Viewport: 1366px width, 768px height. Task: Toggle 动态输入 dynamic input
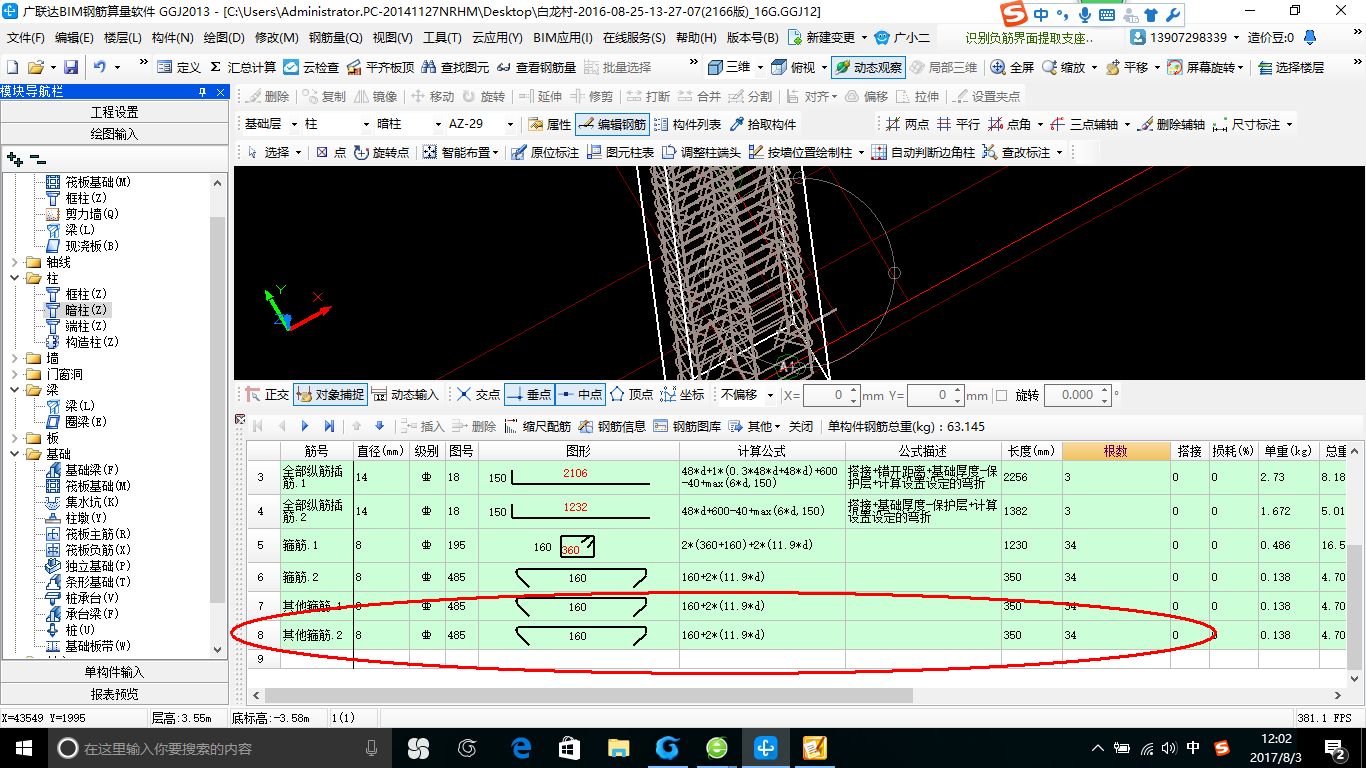pos(405,395)
